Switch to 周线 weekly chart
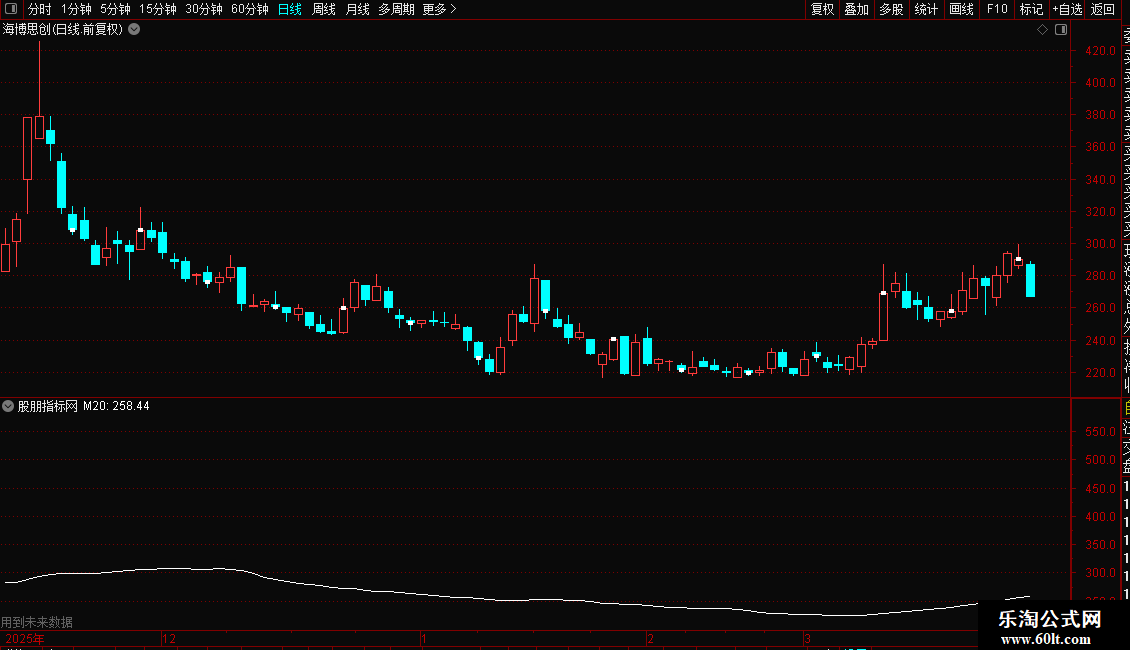1130x650 pixels. pos(324,9)
